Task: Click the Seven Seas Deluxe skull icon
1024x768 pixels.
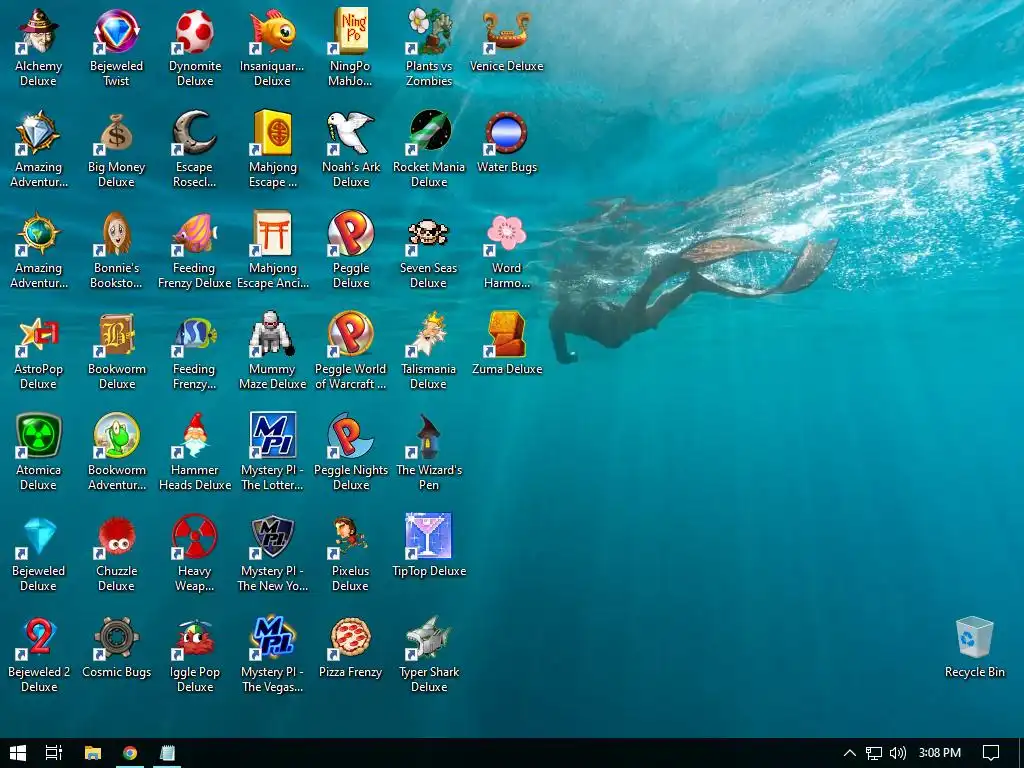Action: point(428,233)
